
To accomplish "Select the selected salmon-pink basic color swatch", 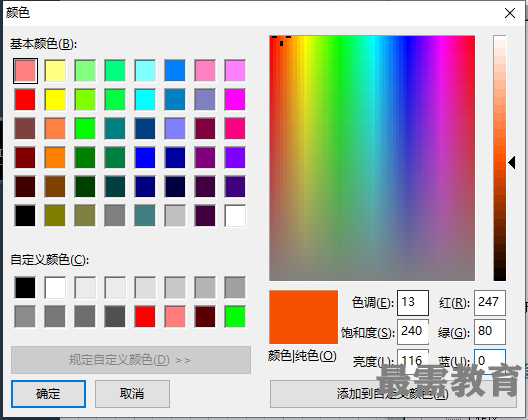I will pyautogui.click(x=25, y=71).
